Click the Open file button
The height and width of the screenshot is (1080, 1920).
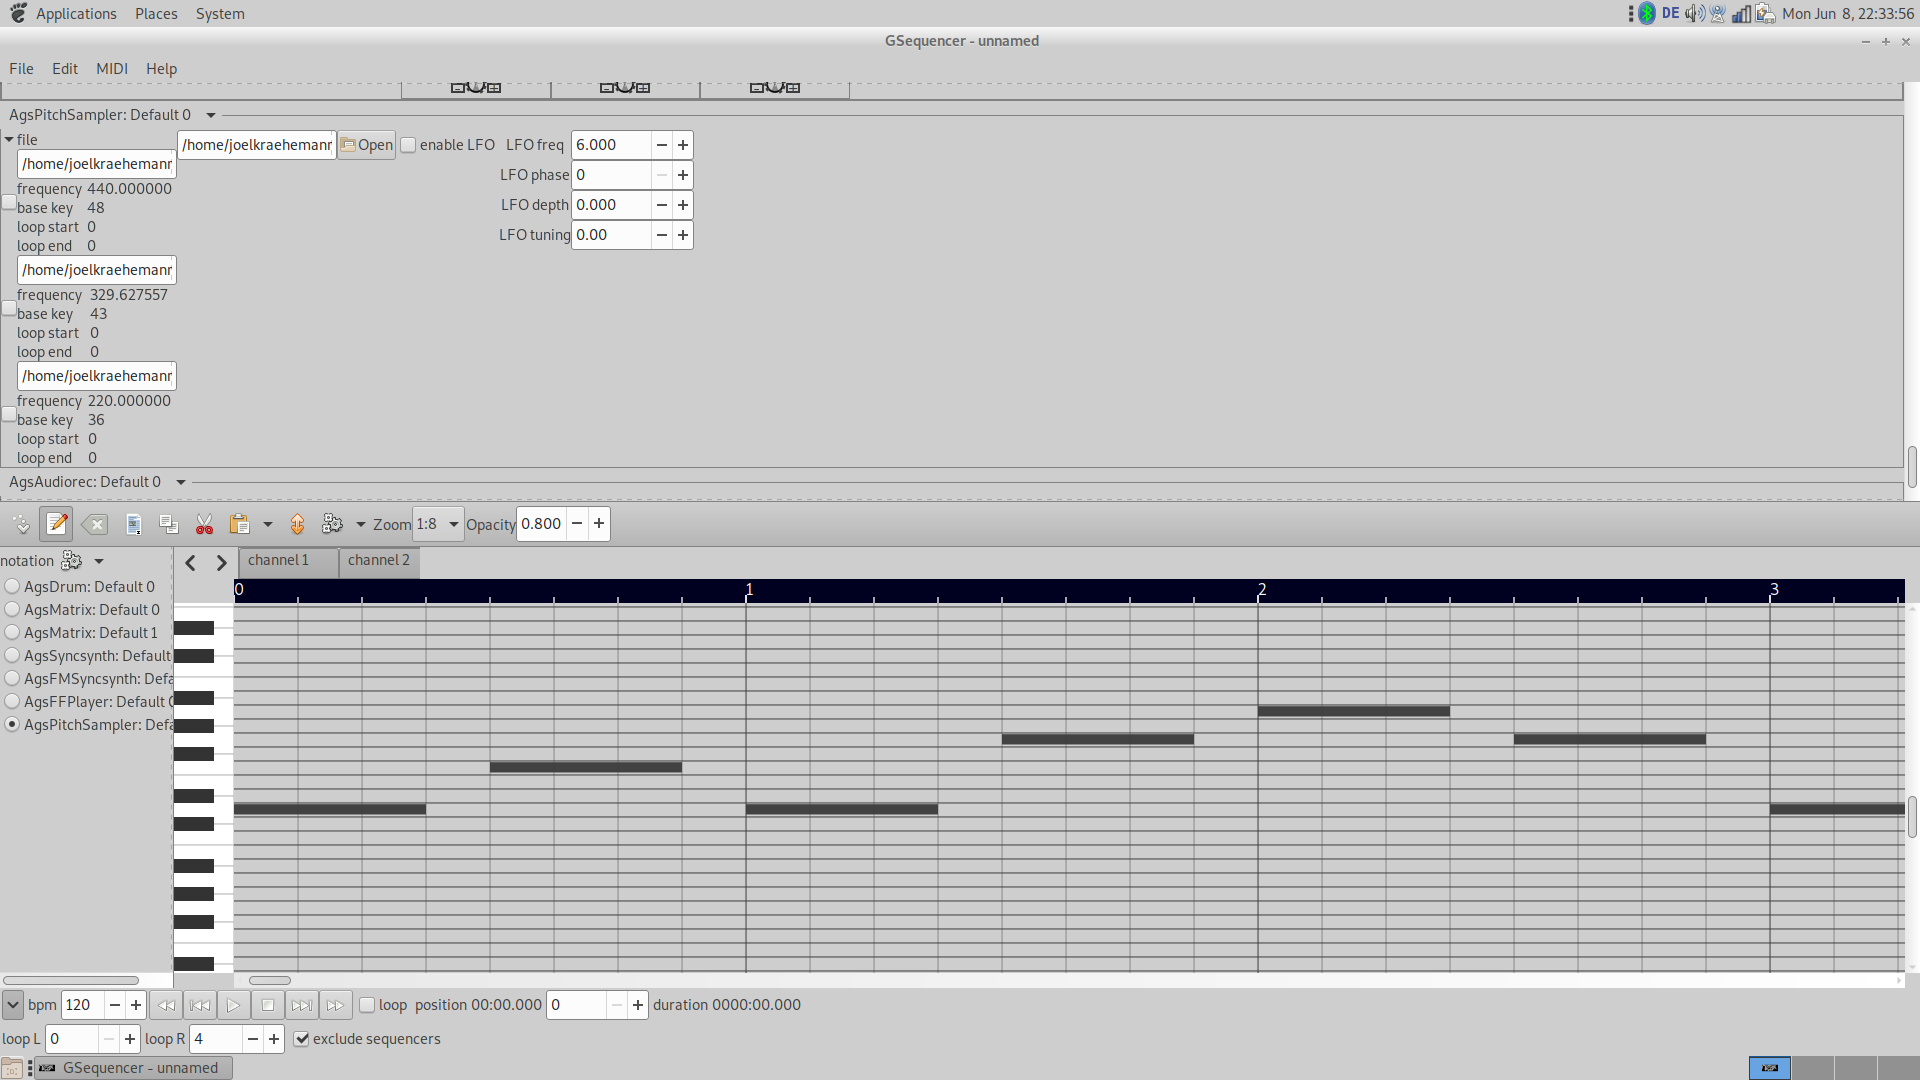click(x=367, y=145)
